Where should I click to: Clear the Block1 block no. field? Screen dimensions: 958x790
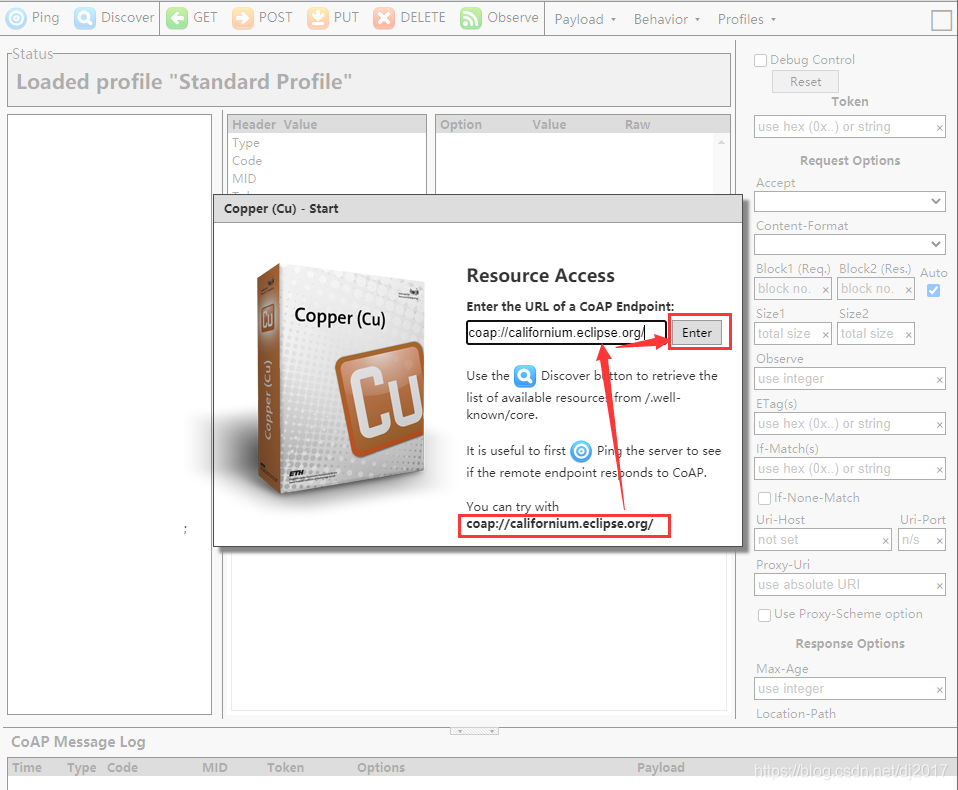[825, 290]
